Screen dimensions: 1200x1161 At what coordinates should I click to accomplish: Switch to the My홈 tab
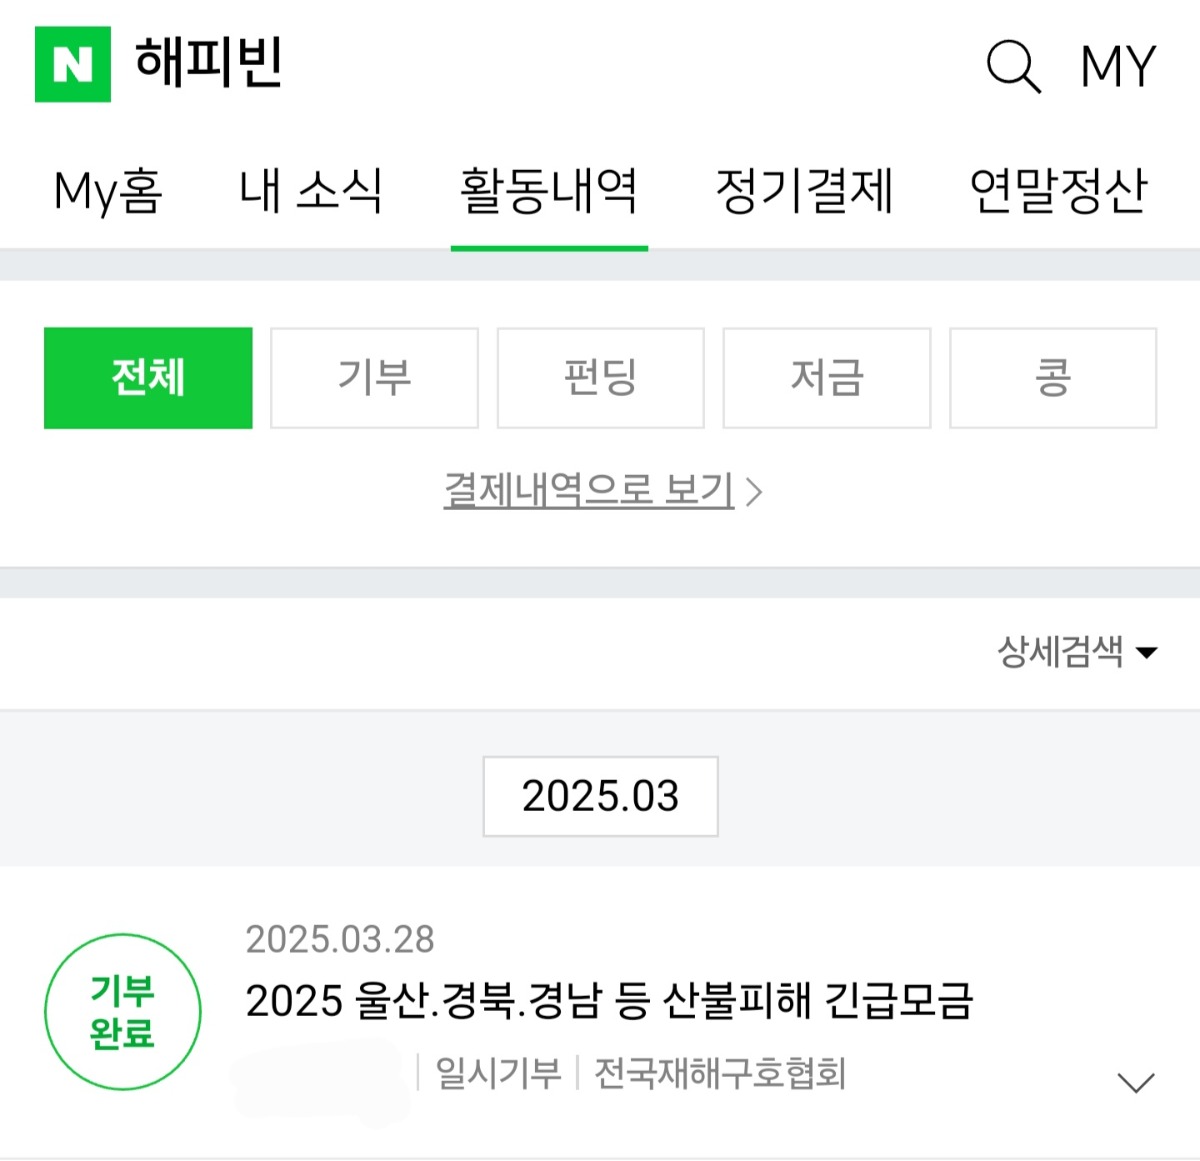tap(108, 191)
